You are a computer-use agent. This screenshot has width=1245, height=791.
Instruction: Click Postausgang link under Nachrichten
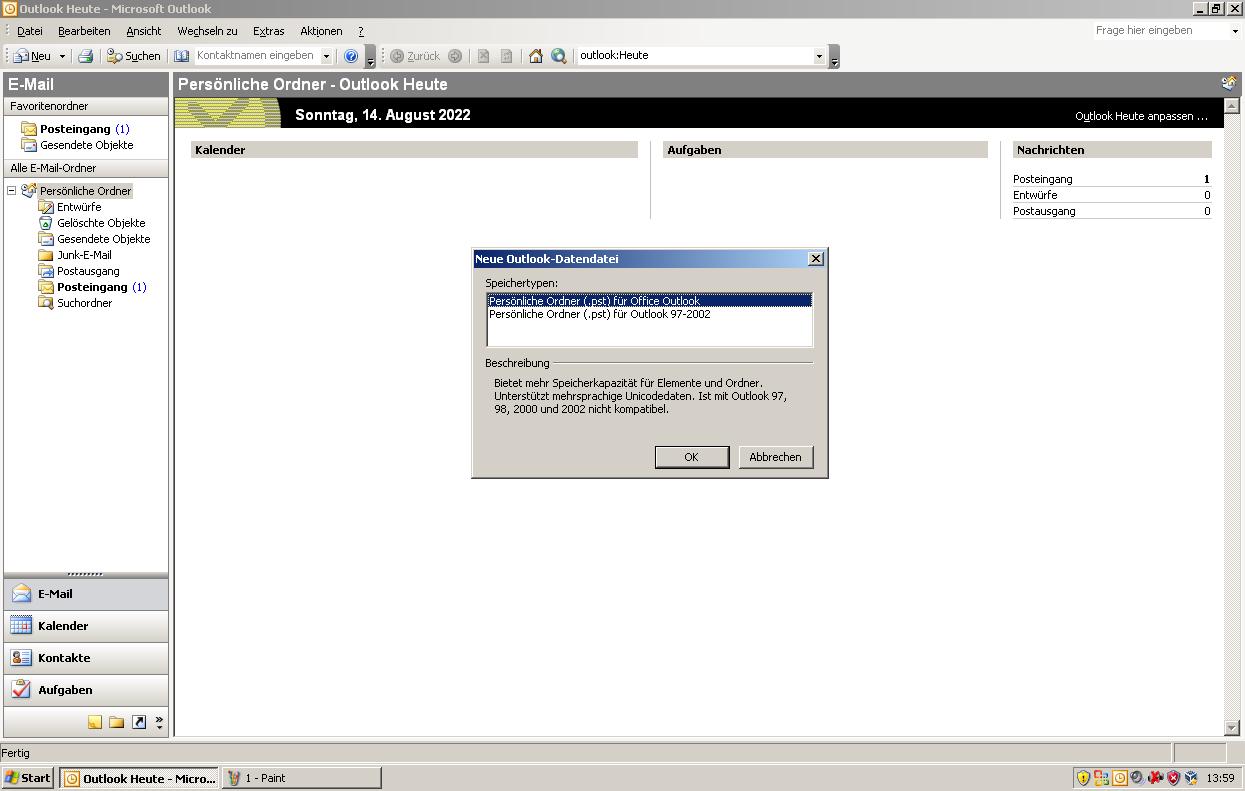click(x=1044, y=211)
